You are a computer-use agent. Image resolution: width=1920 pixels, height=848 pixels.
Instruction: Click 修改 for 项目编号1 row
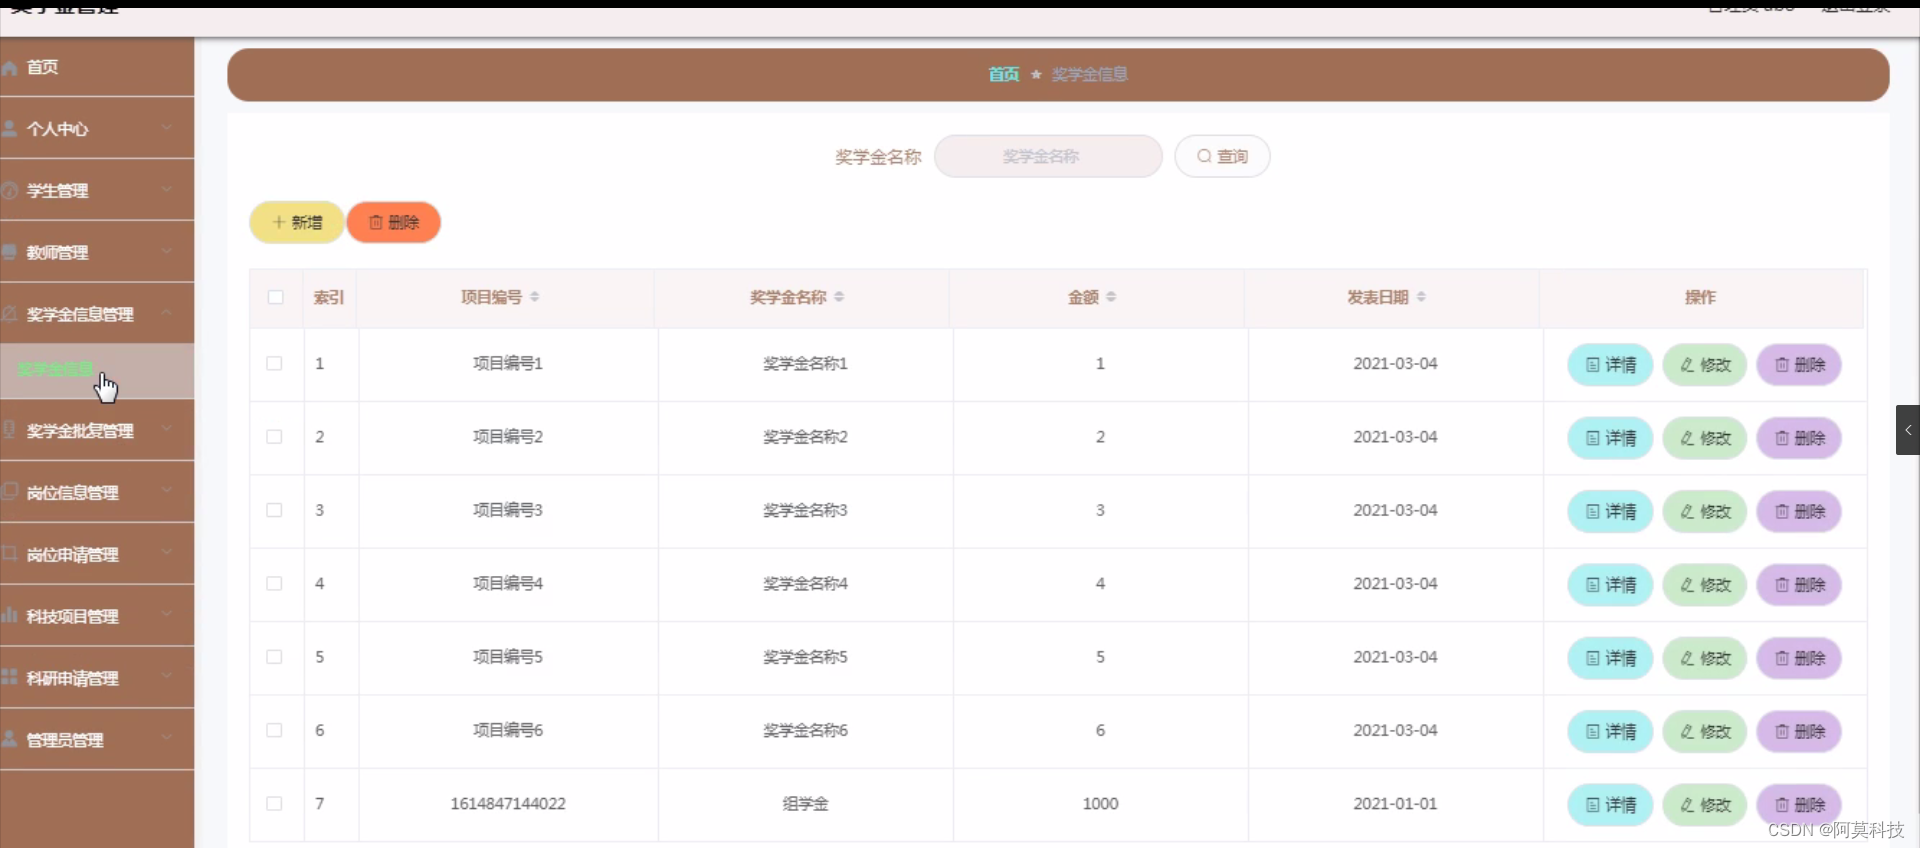tap(1705, 365)
